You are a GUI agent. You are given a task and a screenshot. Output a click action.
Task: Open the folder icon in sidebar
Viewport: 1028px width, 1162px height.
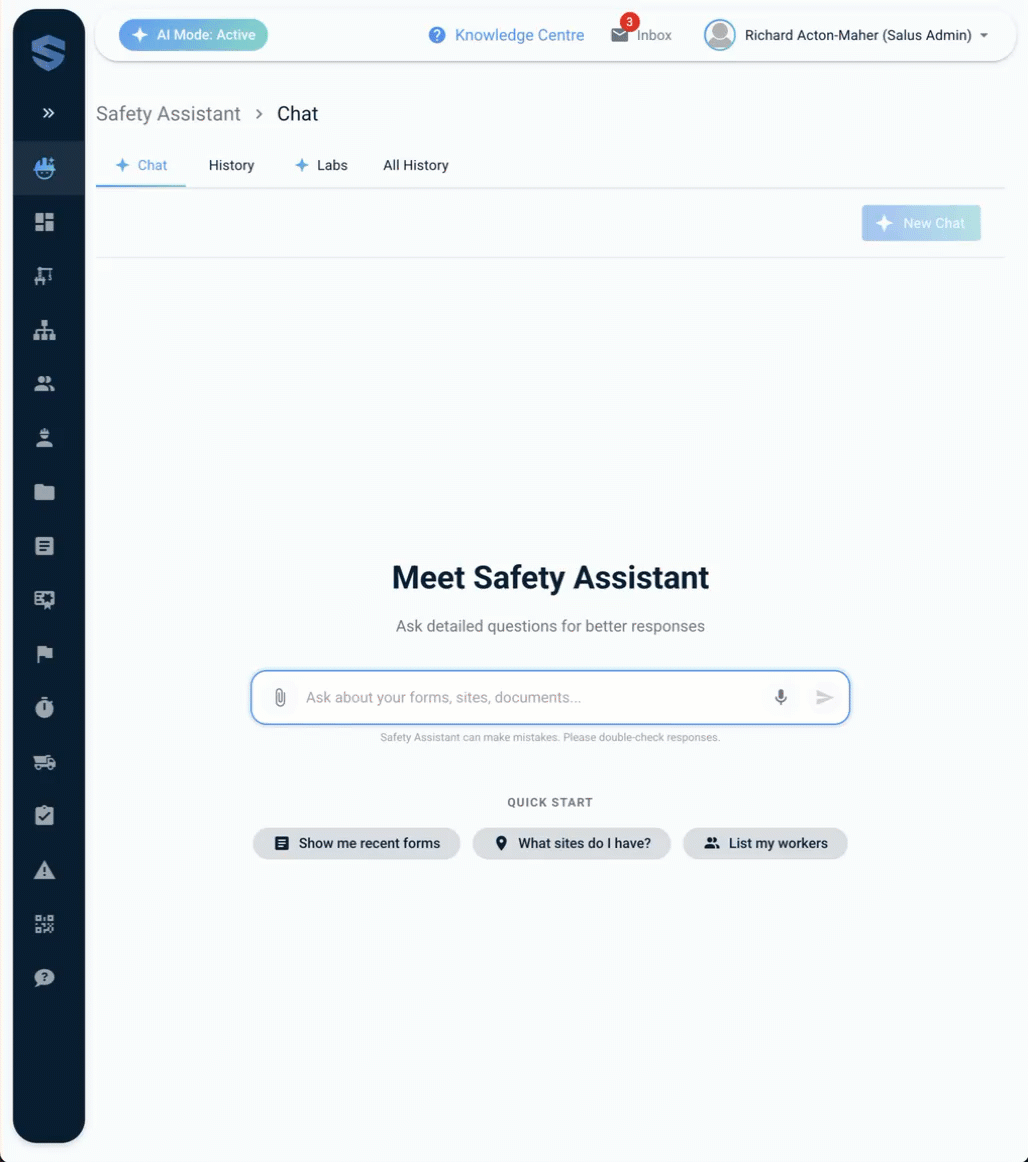pos(44,492)
